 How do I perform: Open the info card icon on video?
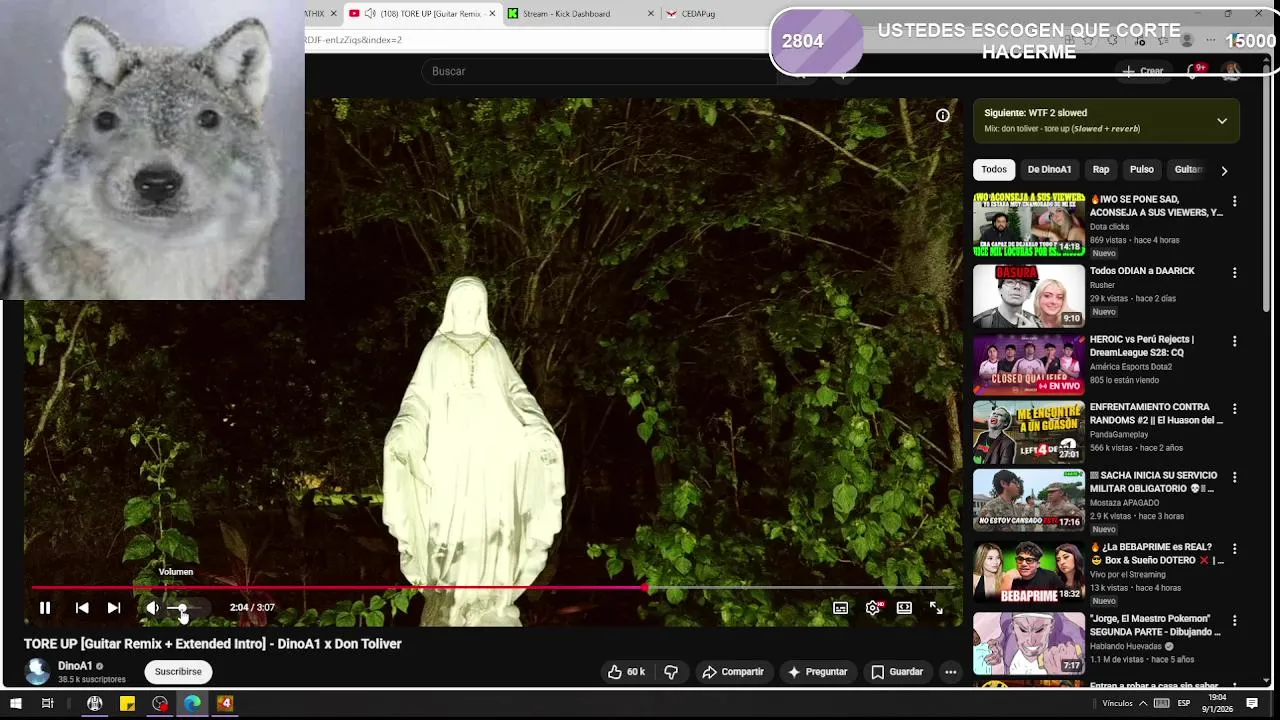942,116
